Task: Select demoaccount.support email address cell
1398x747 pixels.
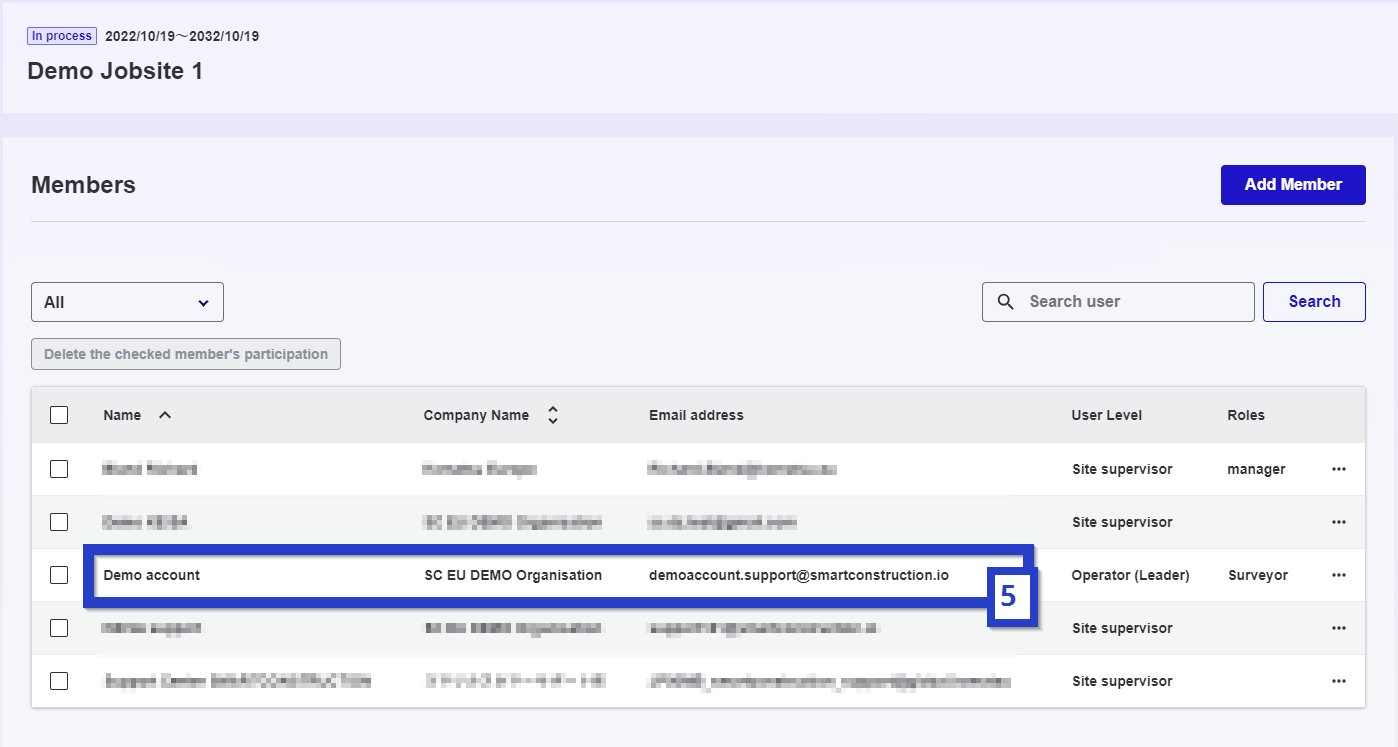Action: 798,575
